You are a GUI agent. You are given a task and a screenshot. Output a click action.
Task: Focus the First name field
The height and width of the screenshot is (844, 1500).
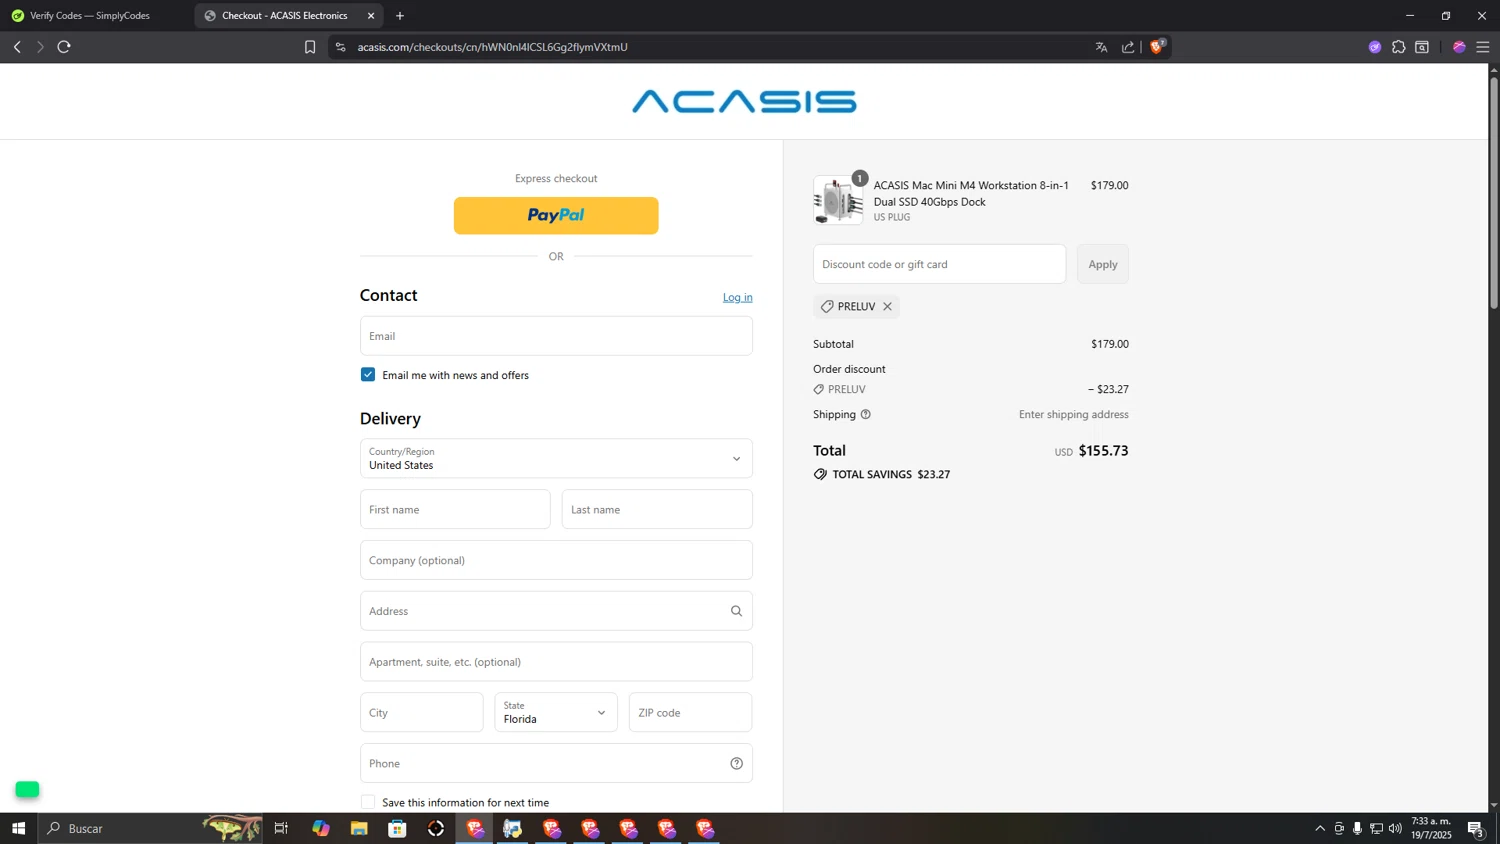pyautogui.click(x=455, y=509)
